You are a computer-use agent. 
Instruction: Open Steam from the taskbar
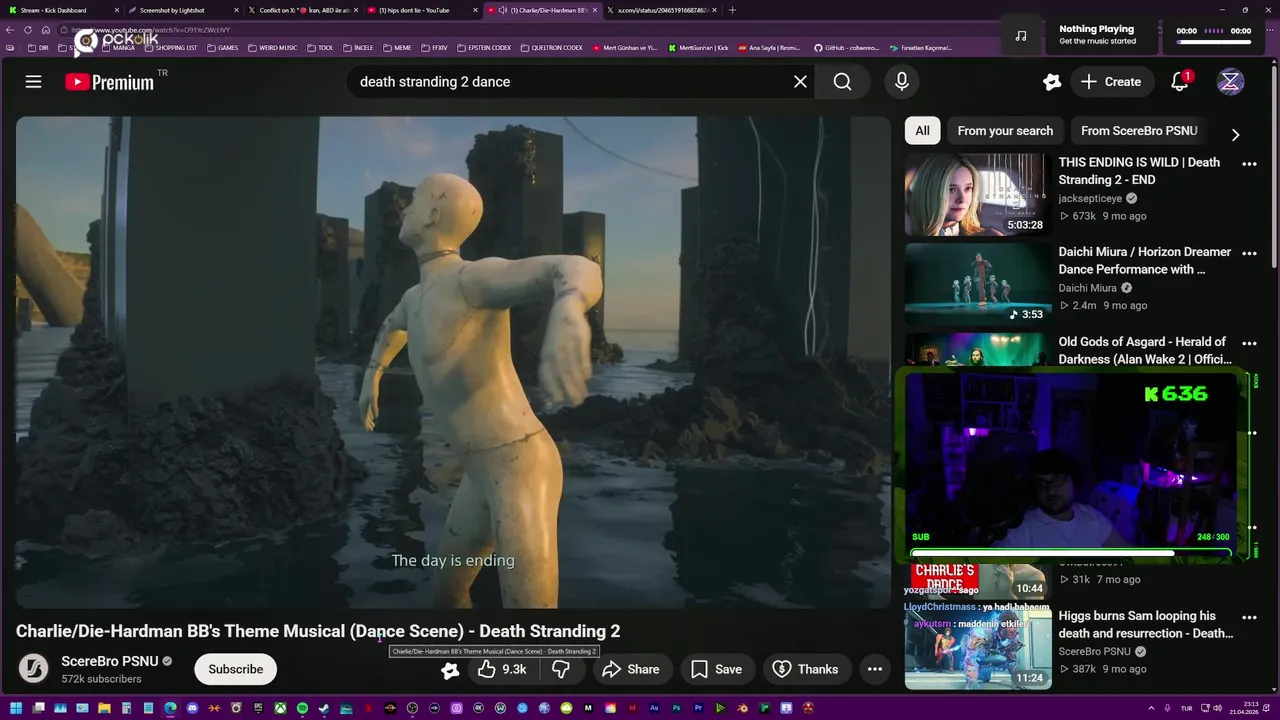coord(324,708)
